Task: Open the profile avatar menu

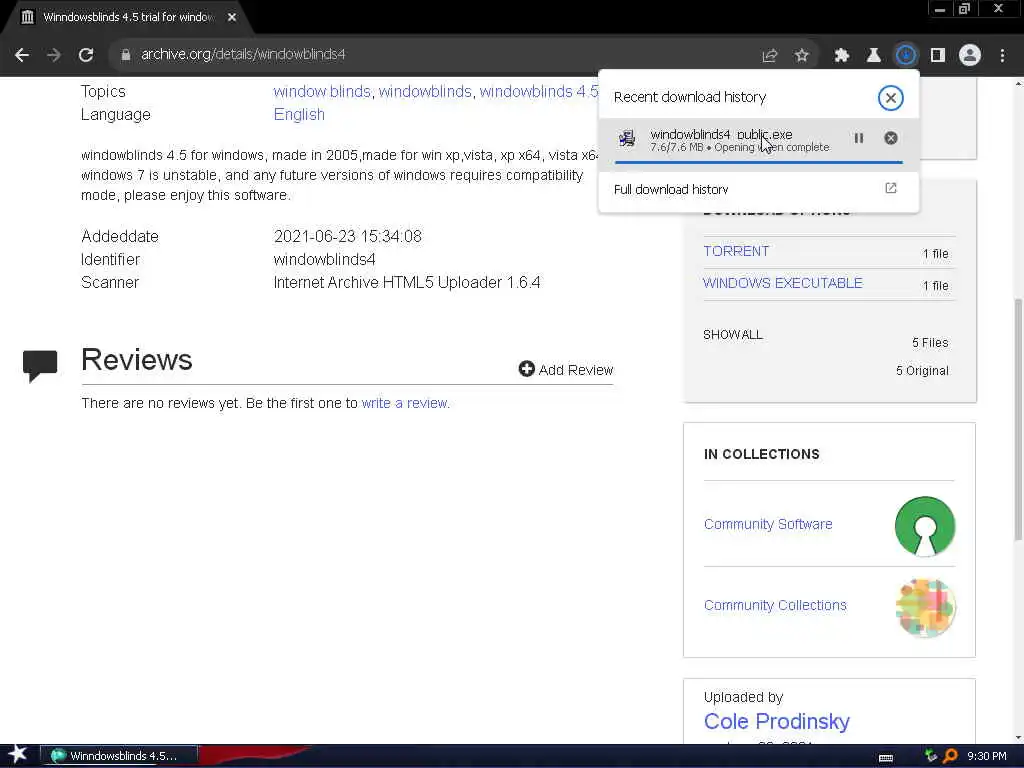Action: [970, 55]
